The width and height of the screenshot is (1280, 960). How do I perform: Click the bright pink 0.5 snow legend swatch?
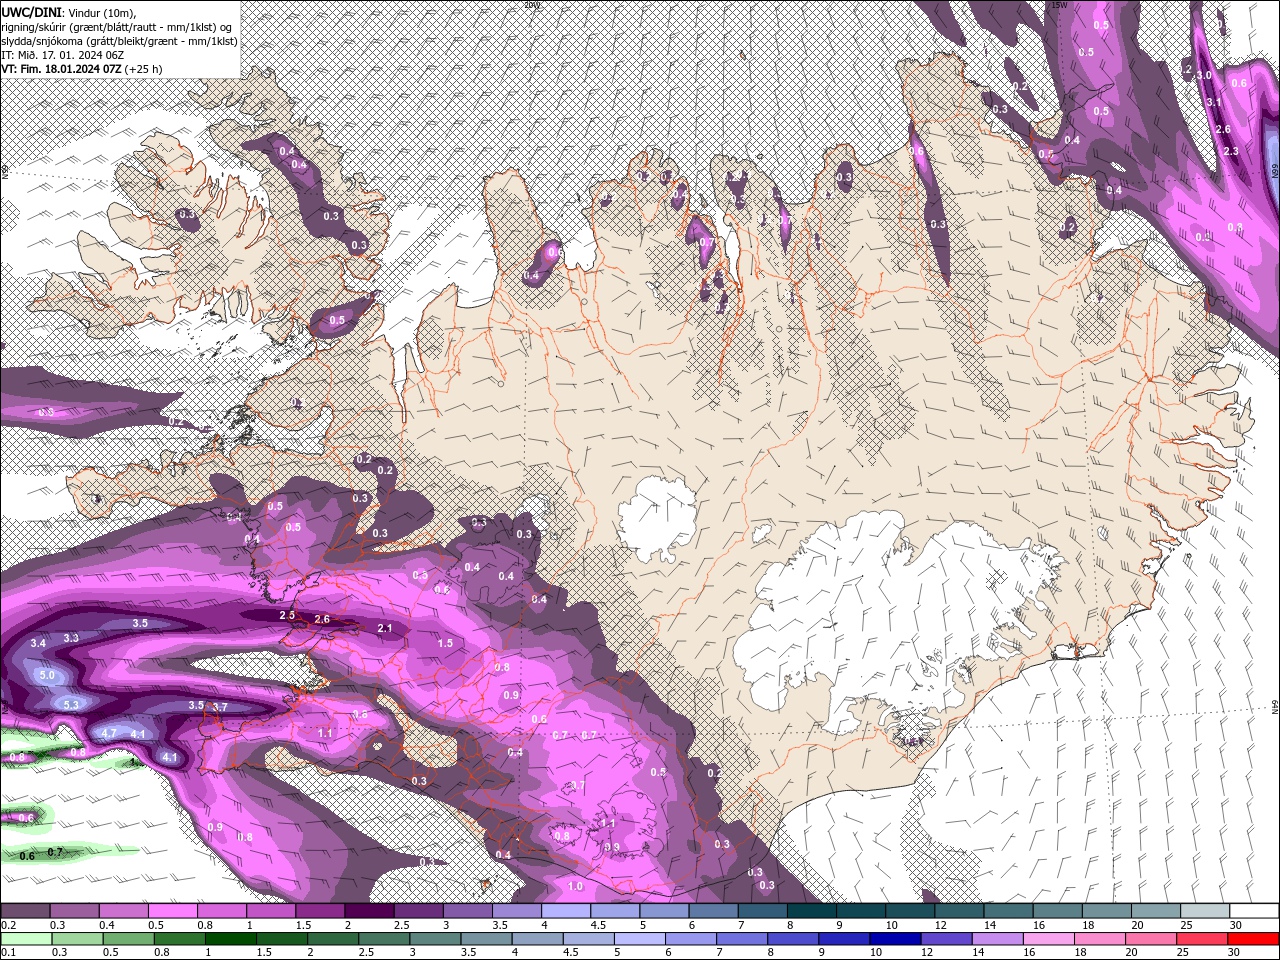(172, 911)
